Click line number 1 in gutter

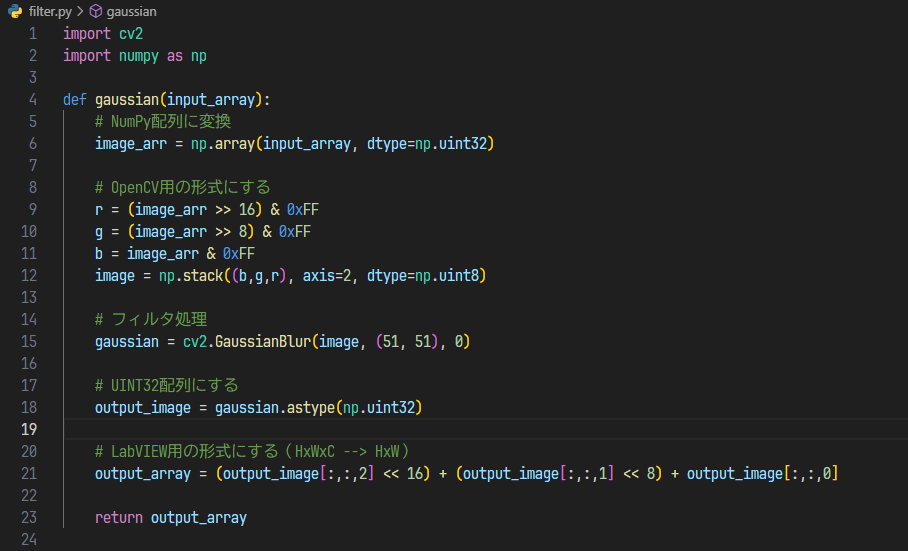click(33, 34)
